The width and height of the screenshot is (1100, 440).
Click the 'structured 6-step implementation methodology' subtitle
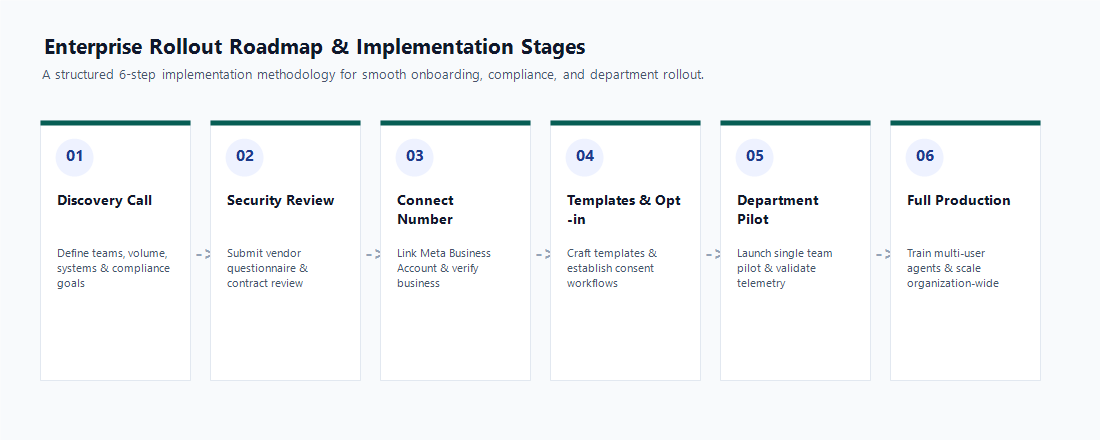(x=373, y=74)
